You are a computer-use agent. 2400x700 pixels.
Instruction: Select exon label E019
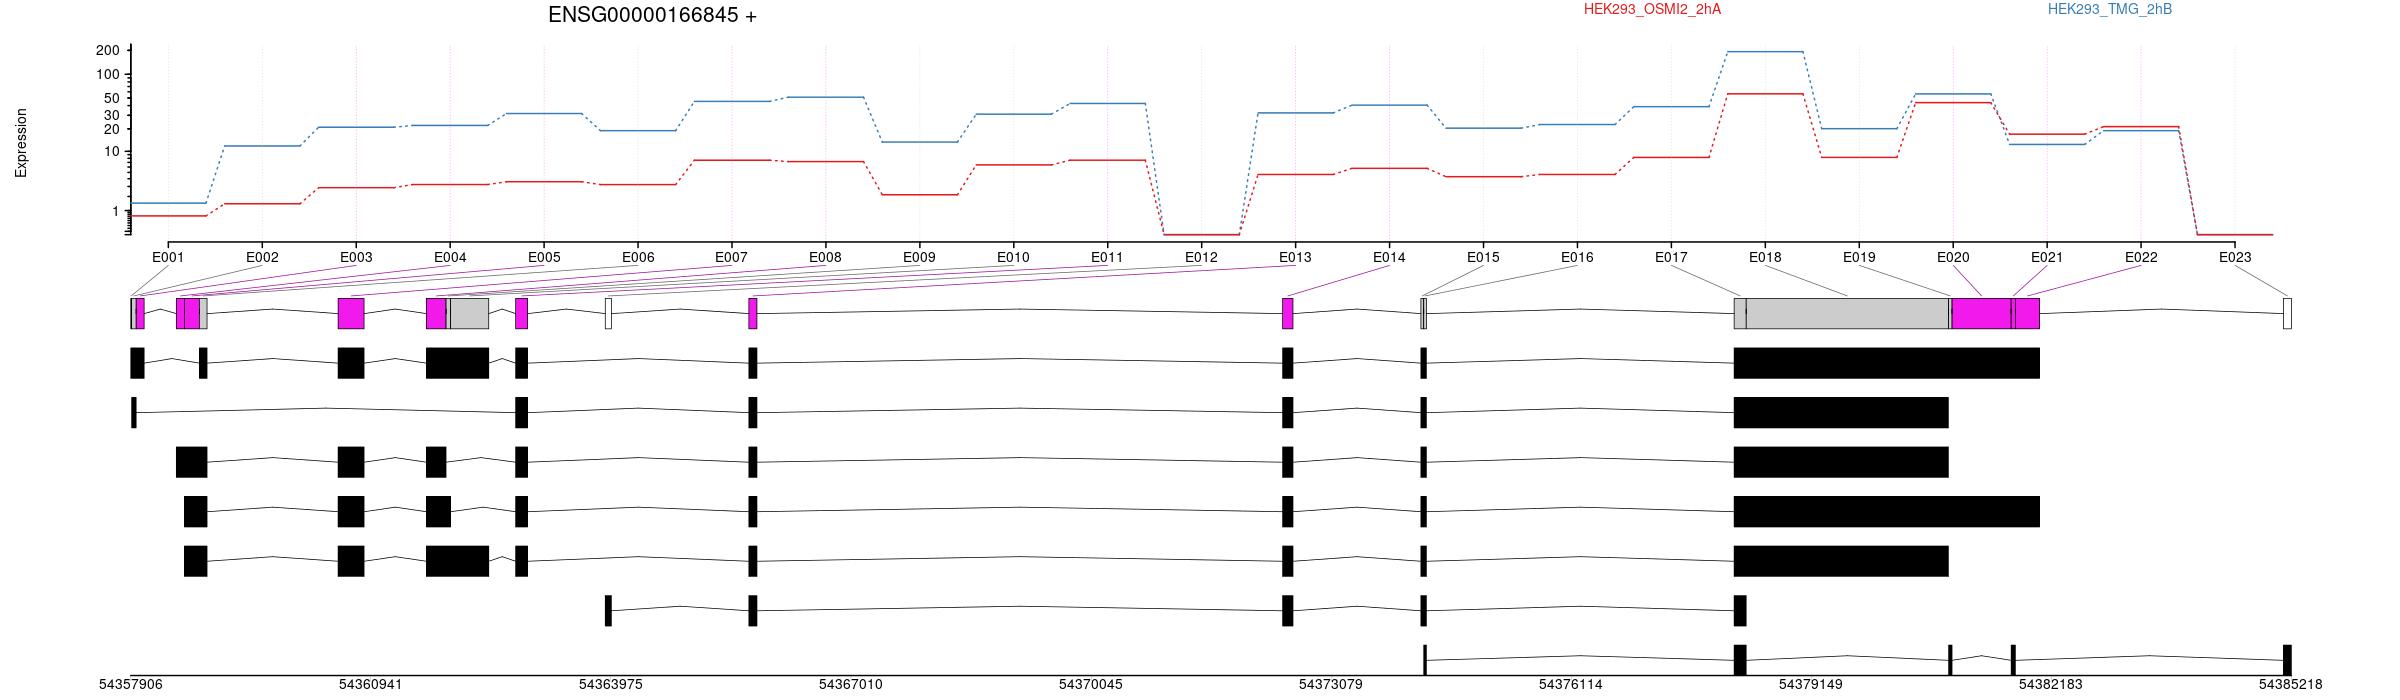point(1859,257)
